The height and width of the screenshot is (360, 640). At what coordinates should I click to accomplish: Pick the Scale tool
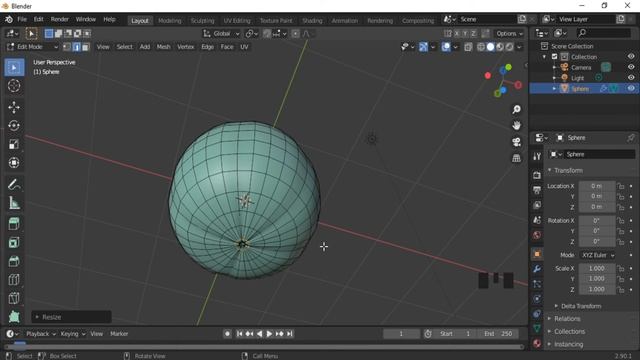point(14,144)
